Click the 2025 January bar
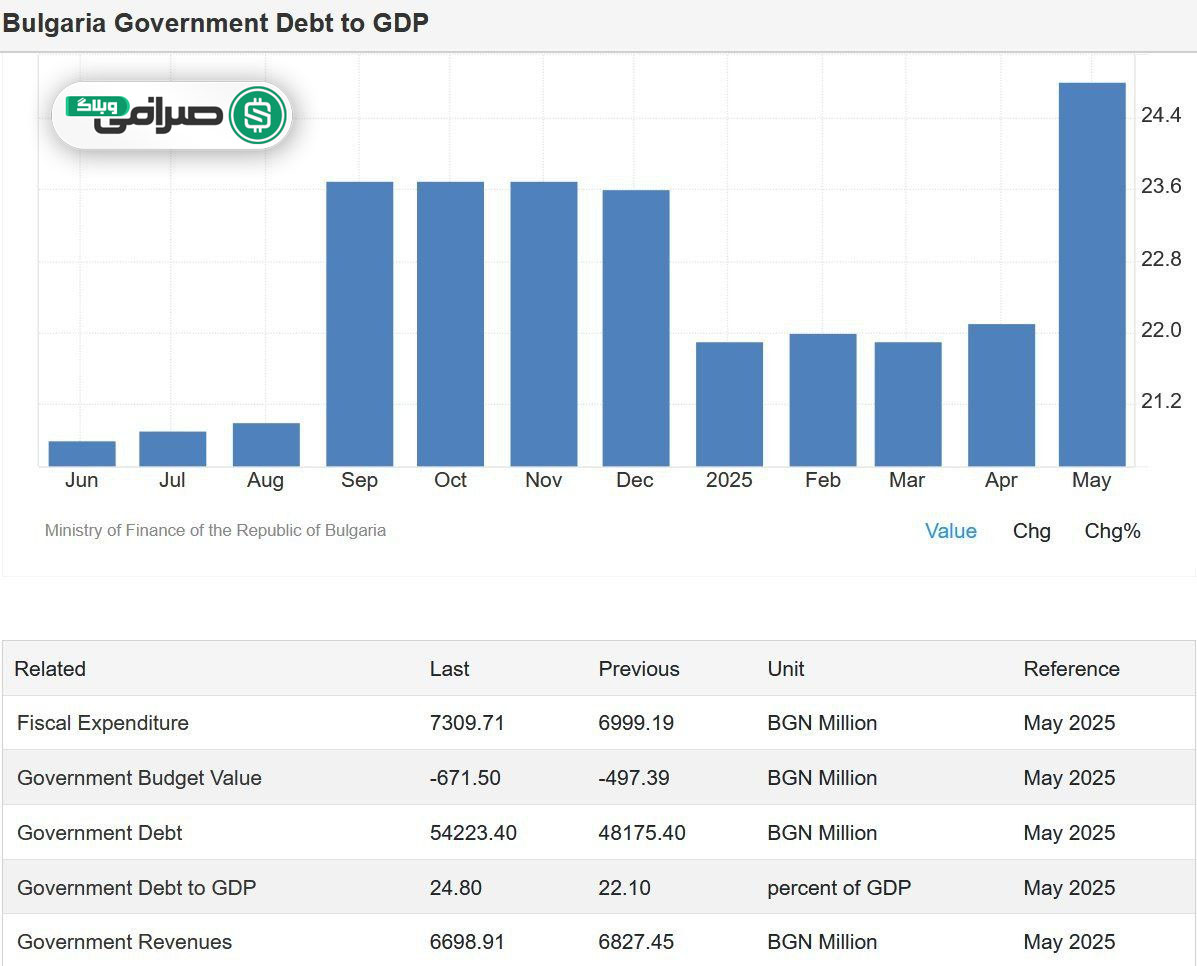 click(x=729, y=404)
